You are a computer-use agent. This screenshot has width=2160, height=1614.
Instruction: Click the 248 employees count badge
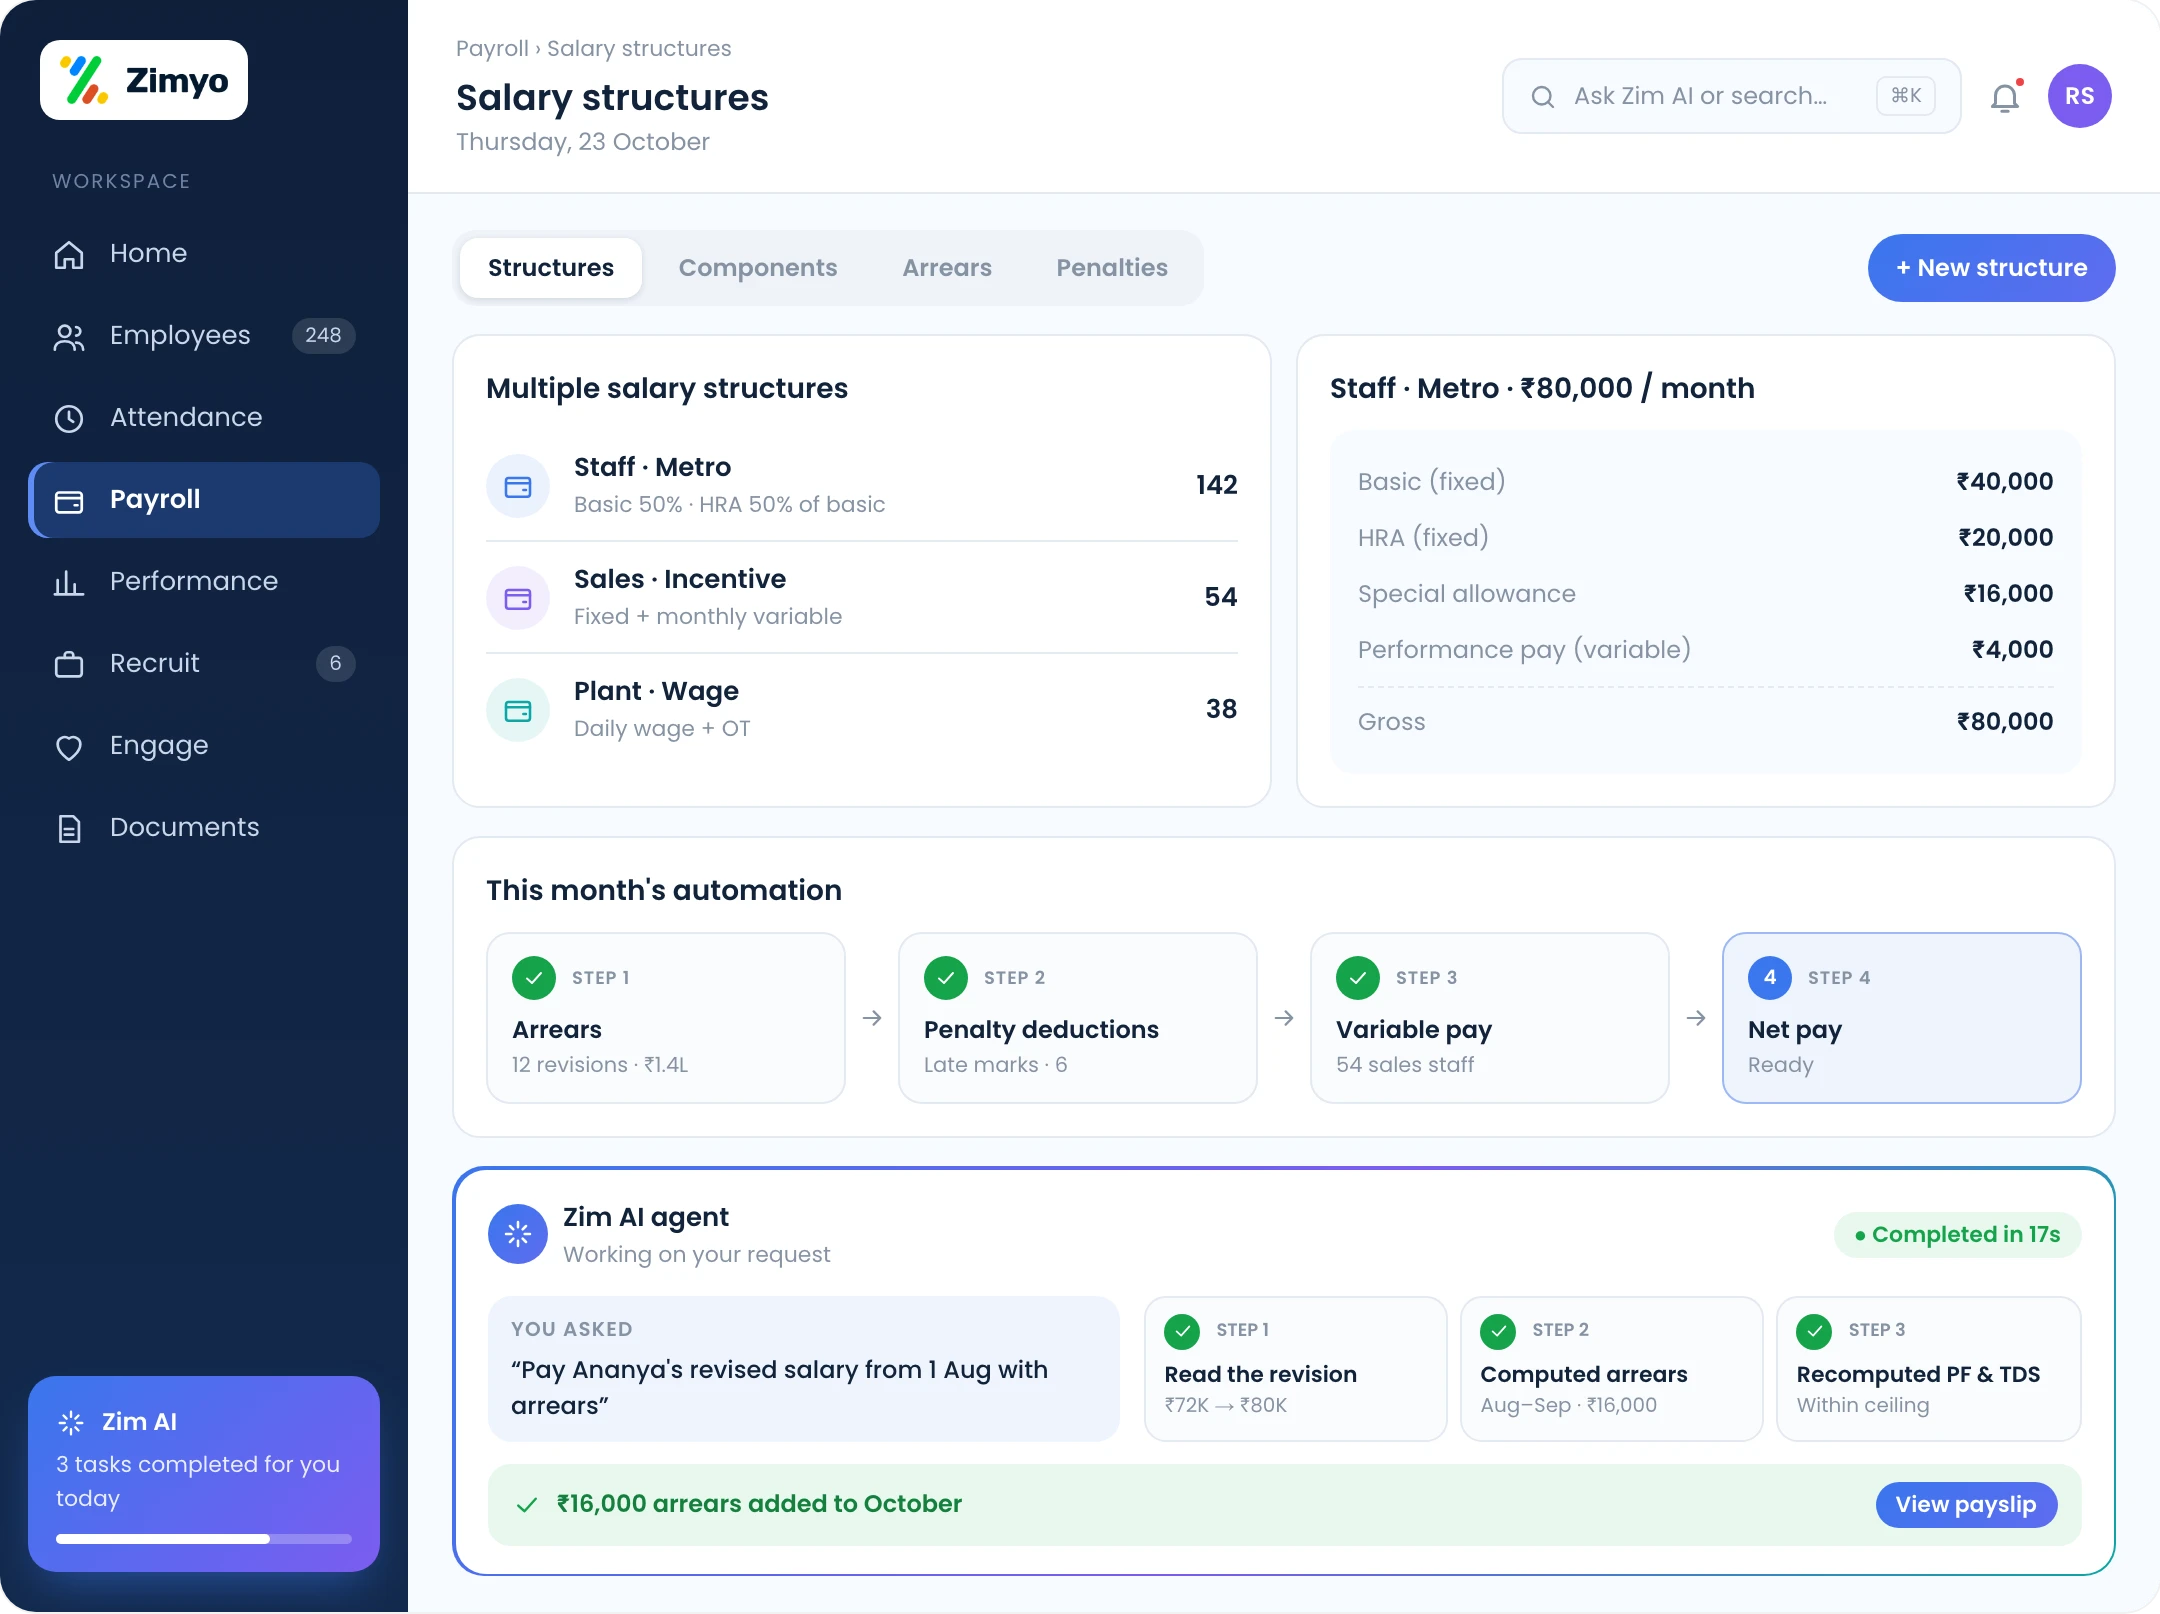pos(323,336)
